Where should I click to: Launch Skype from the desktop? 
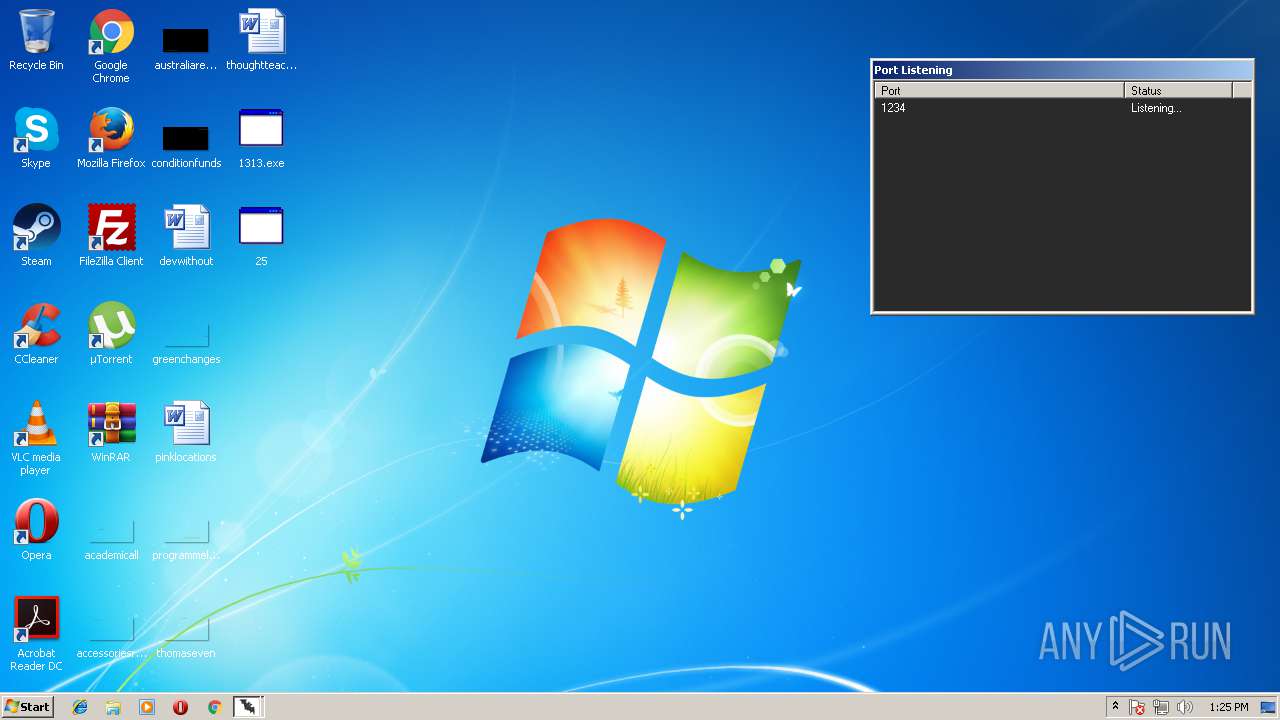click(x=36, y=138)
